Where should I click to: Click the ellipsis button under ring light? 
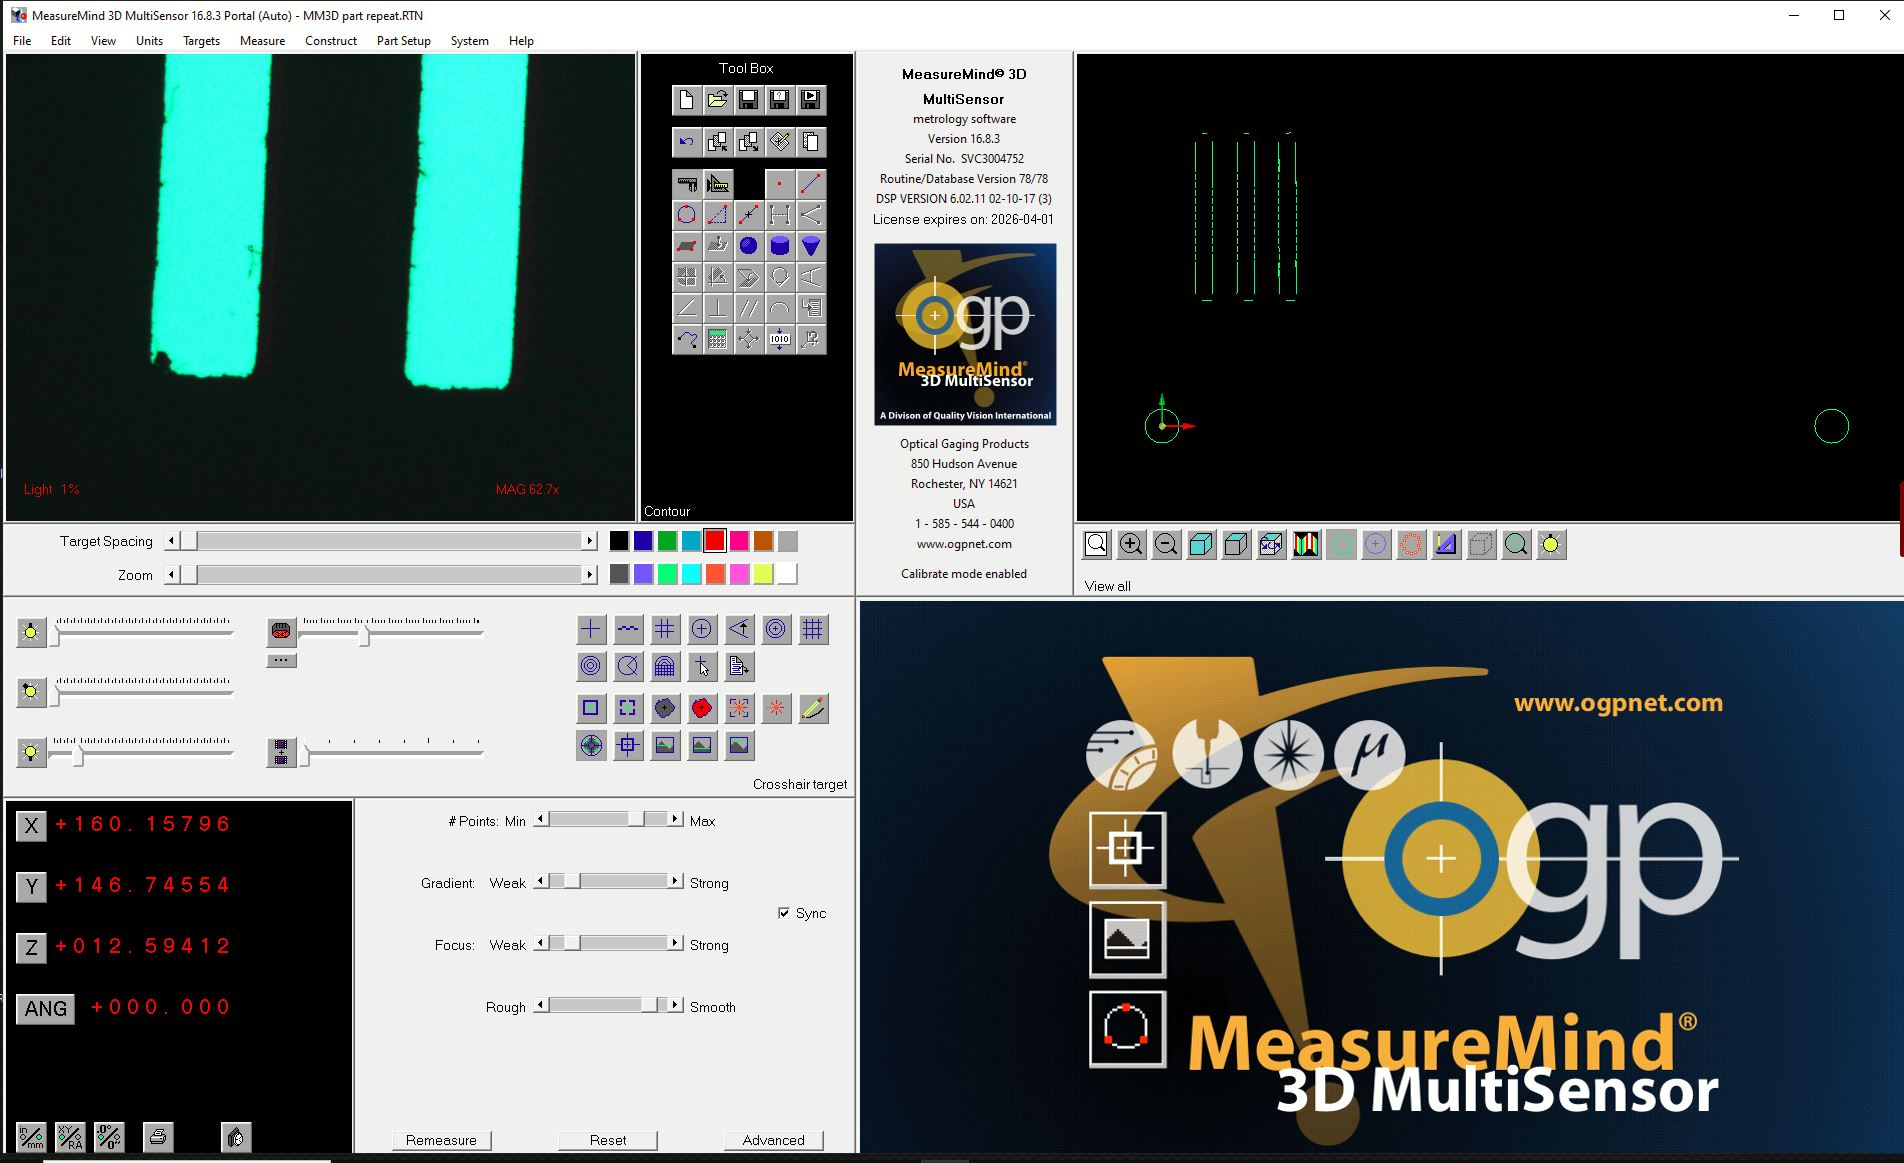(281, 660)
